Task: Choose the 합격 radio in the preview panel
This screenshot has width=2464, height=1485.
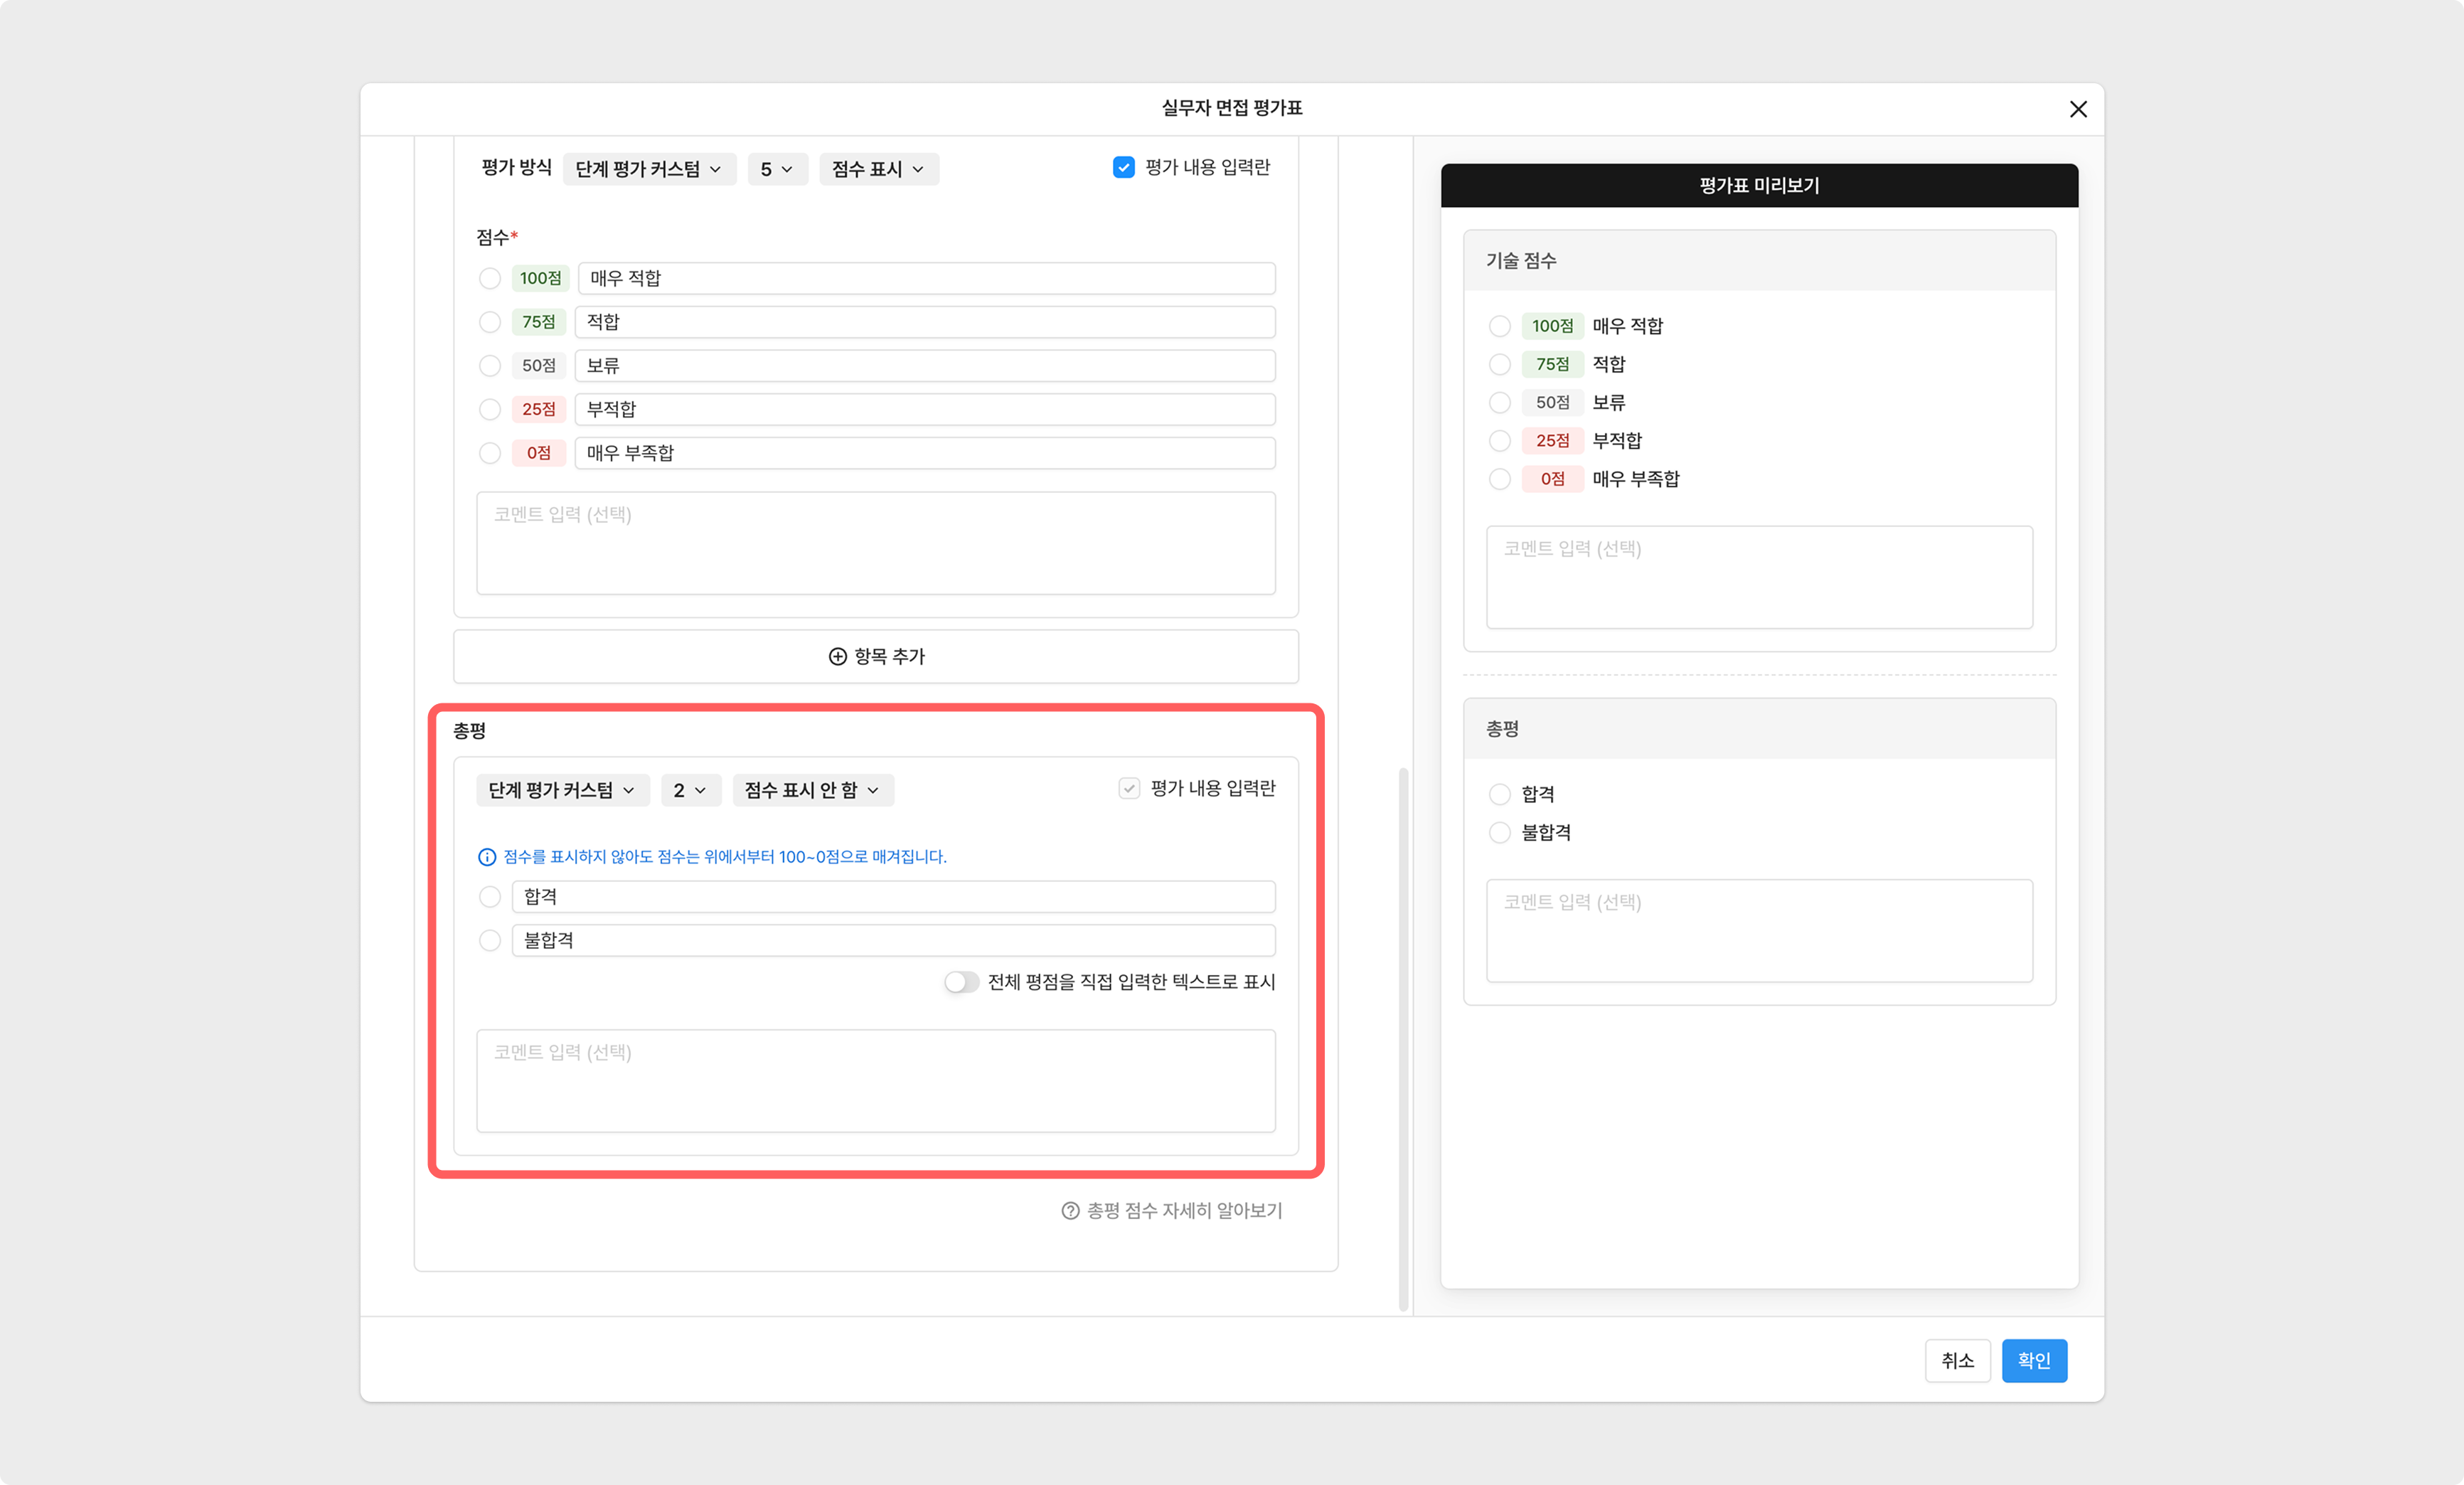Action: pos(1499,794)
